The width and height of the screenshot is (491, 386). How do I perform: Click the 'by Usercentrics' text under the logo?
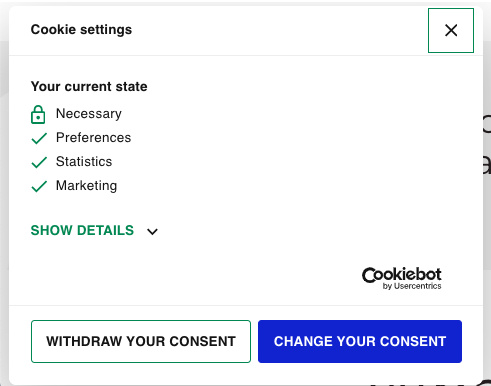pyautogui.click(x=412, y=286)
